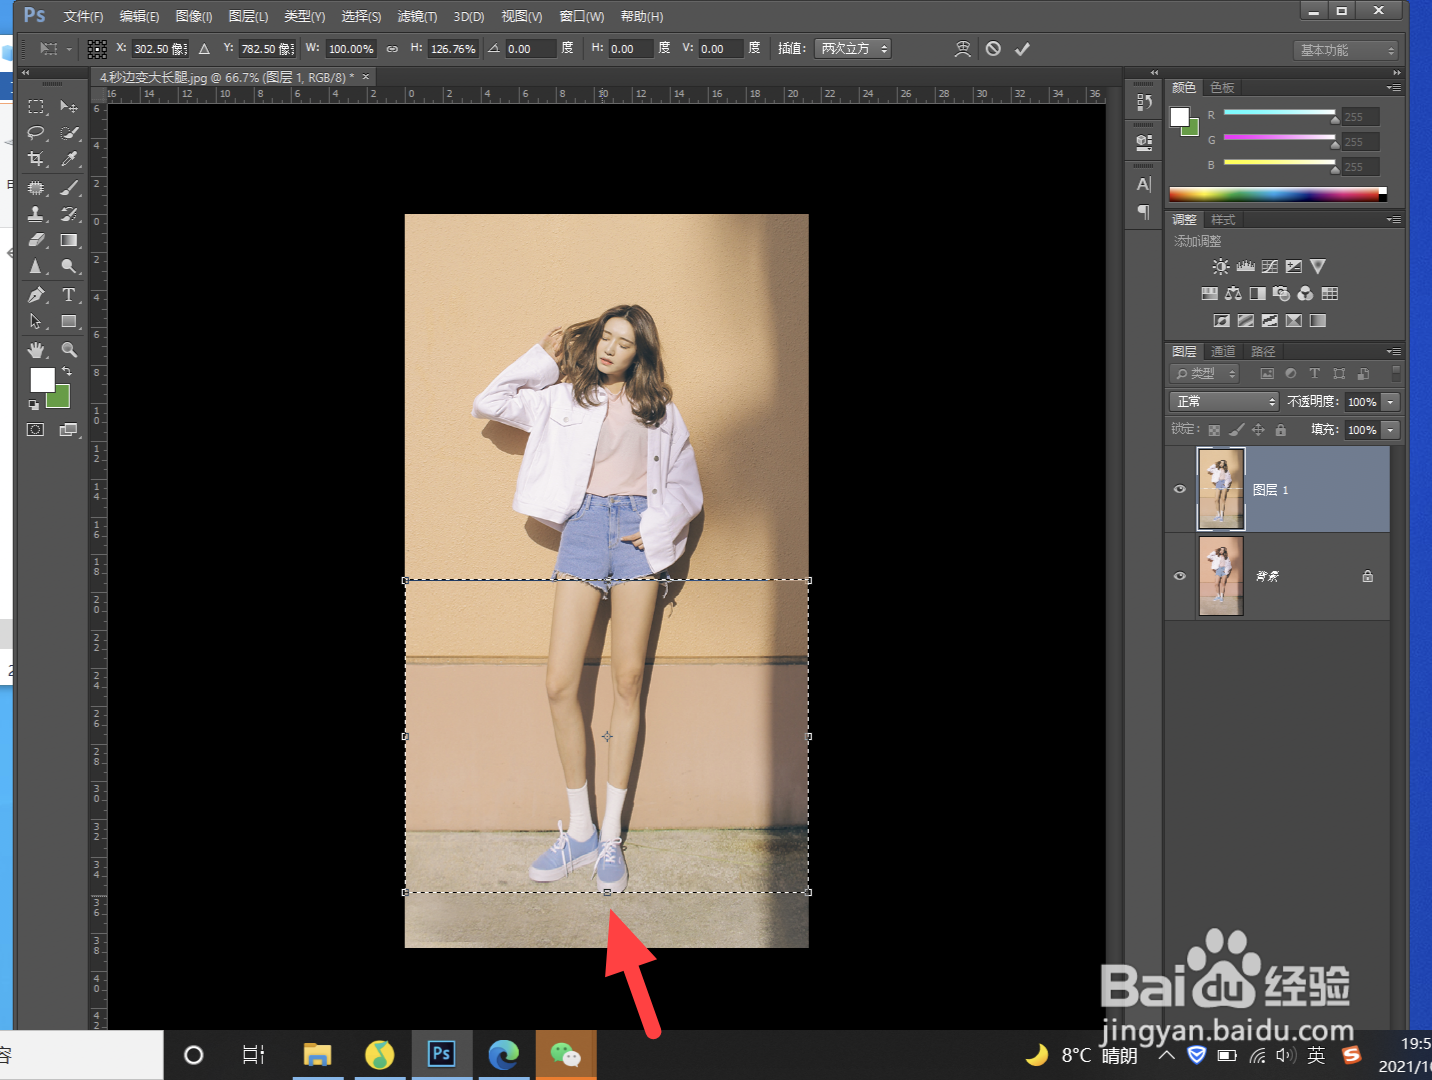Select the Hand tool
Image resolution: width=1432 pixels, height=1080 pixels.
click(x=36, y=350)
